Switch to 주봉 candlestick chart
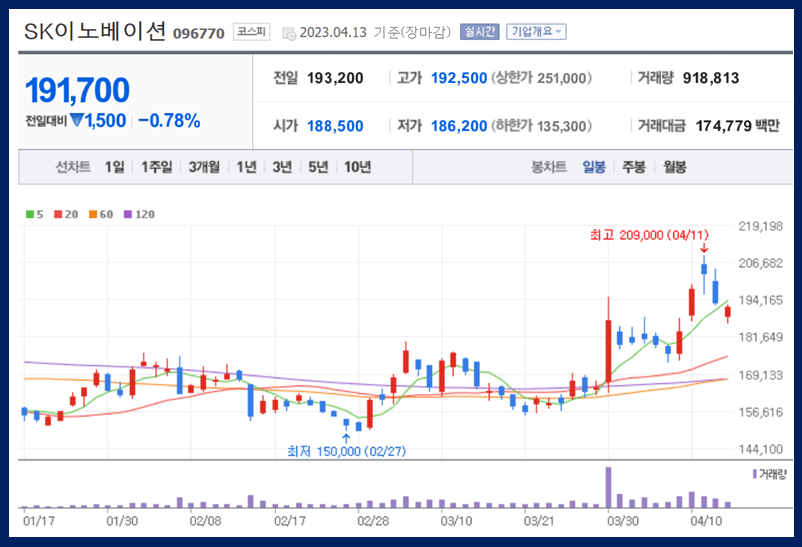 tap(634, 167)
